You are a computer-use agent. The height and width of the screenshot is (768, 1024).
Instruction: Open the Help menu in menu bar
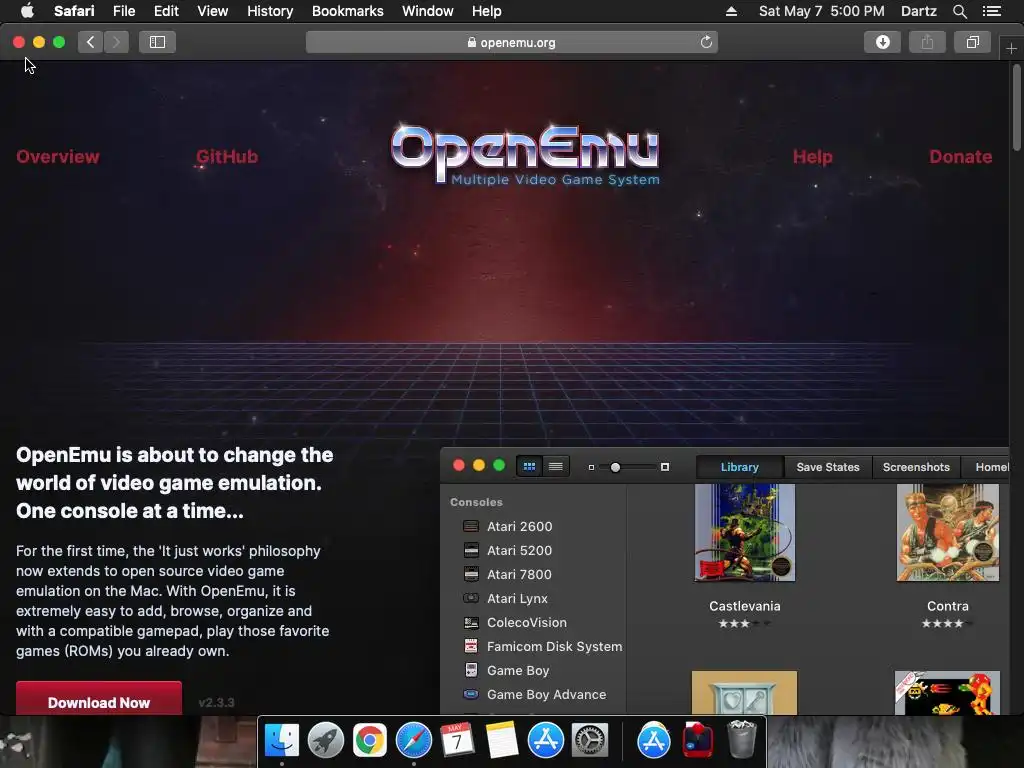pos(487,11)
